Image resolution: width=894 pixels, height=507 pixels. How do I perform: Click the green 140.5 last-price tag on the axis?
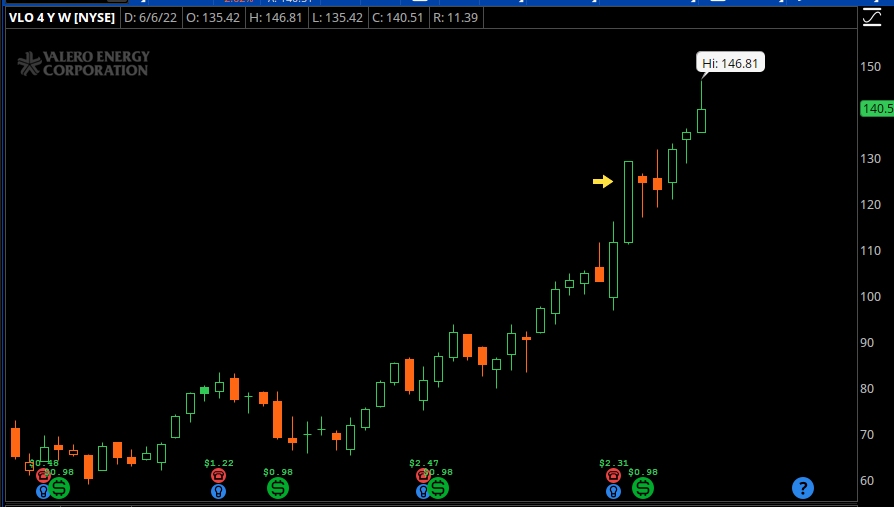[x=877, y=108]
